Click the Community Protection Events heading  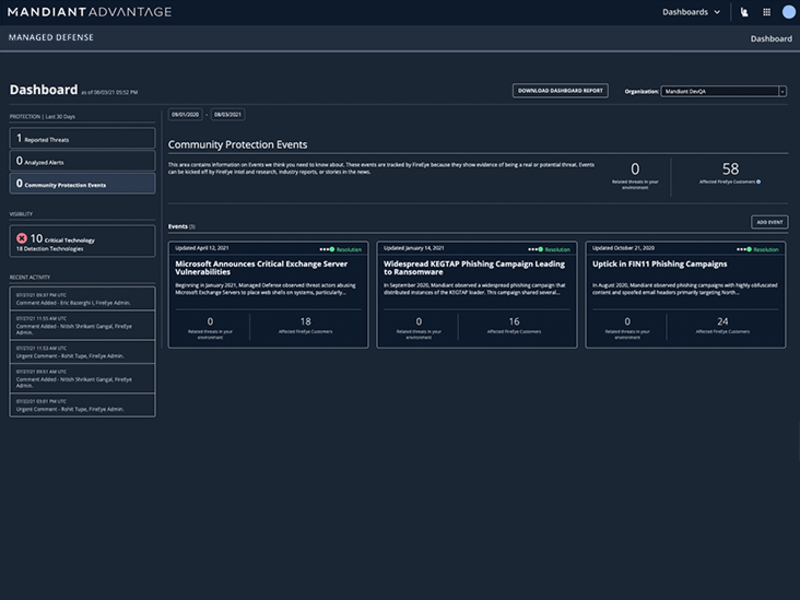238,145
